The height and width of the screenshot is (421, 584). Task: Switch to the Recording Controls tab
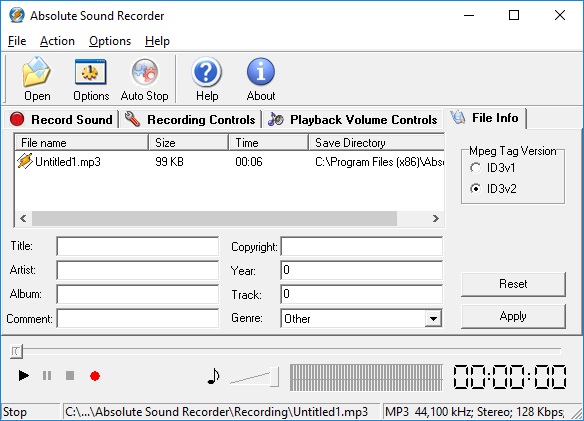(190, 120)
